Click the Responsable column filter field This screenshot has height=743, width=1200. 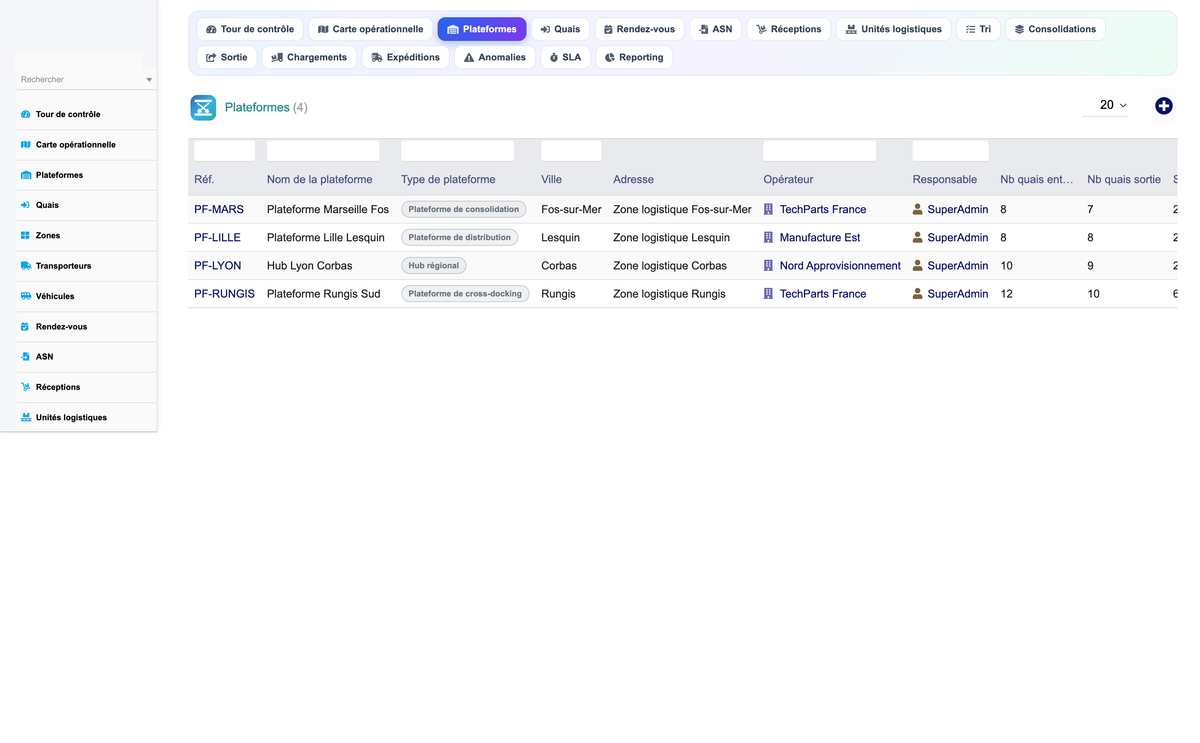(x=950, y=151)
